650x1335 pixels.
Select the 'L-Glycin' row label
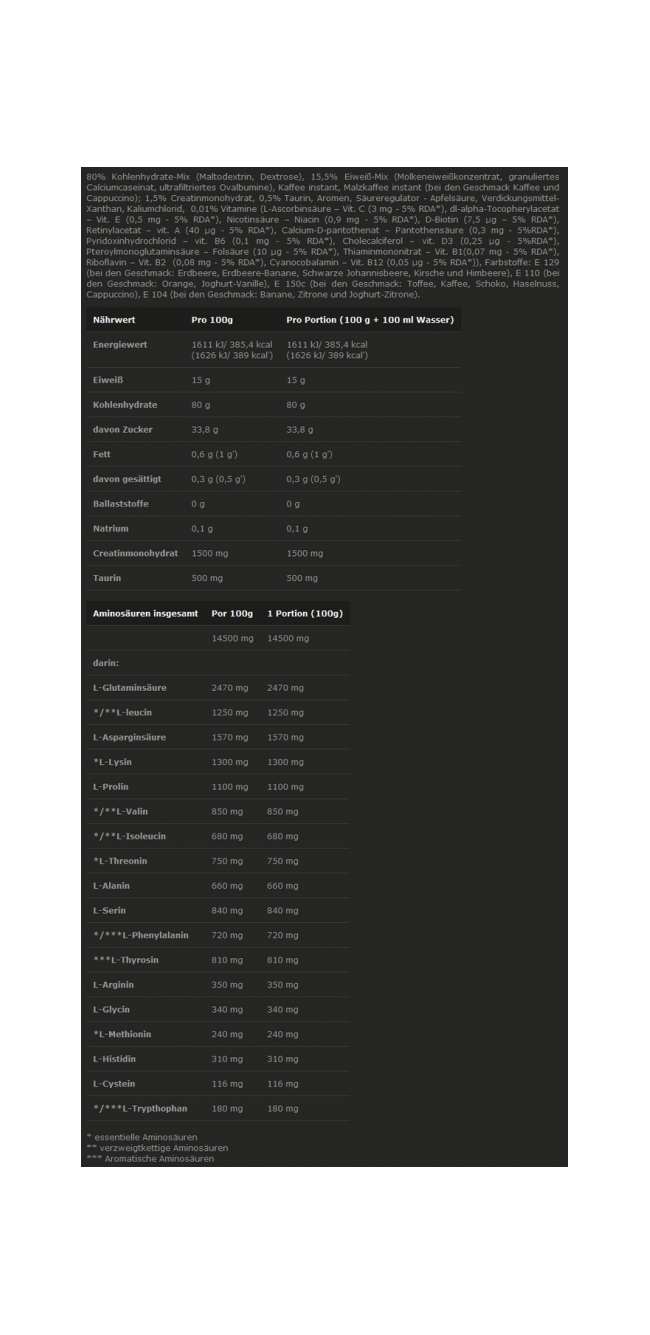tap(112, 1009)
